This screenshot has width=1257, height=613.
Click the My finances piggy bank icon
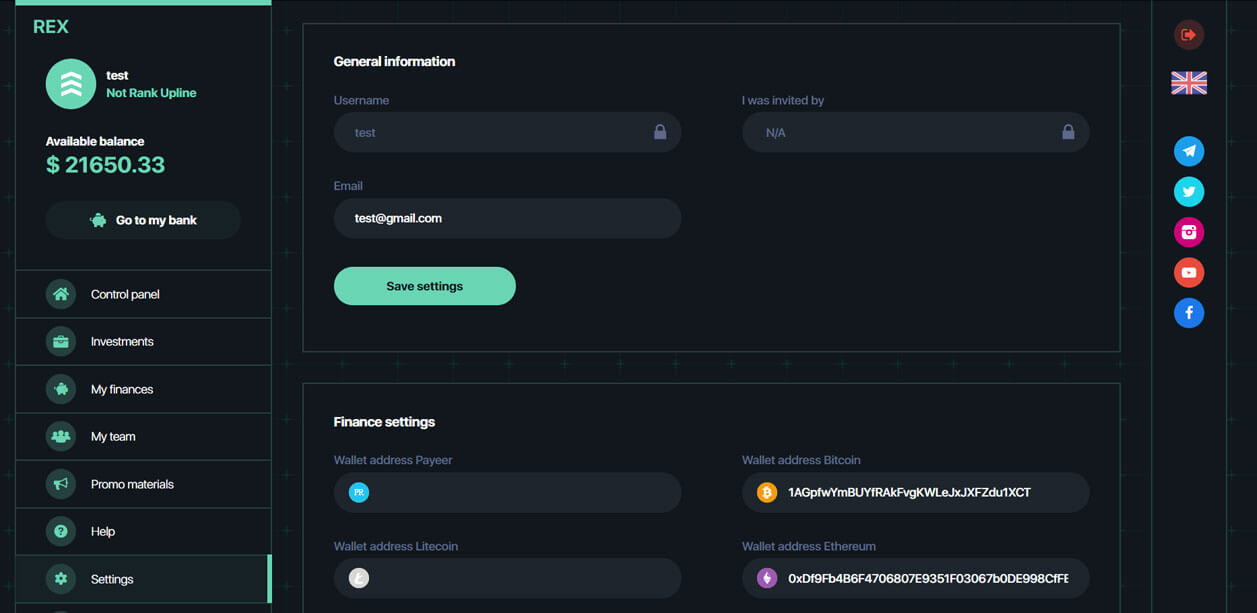click(61, 389)
